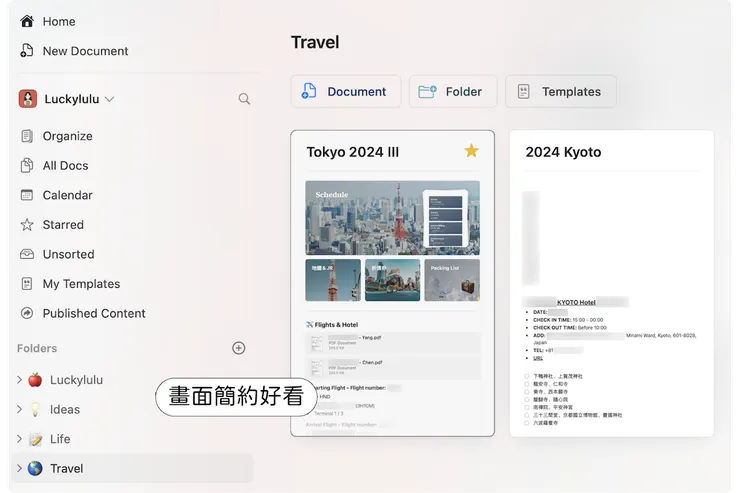Open the URL link in Kyoto card
This screenshot has height=493, width=740.
538,358
